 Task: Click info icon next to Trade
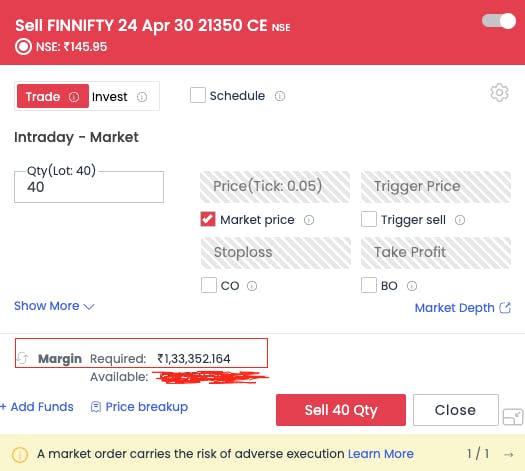(x=74, y=97)
